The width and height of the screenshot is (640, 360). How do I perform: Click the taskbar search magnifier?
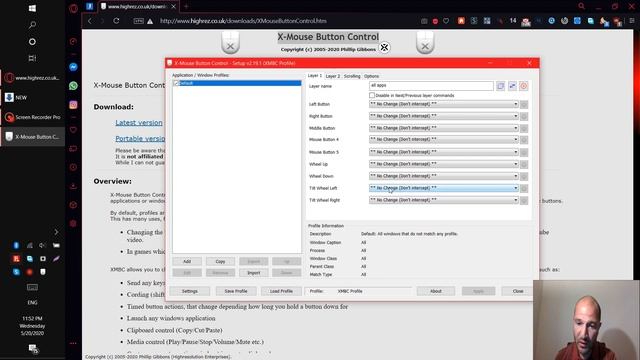[32, 25]
